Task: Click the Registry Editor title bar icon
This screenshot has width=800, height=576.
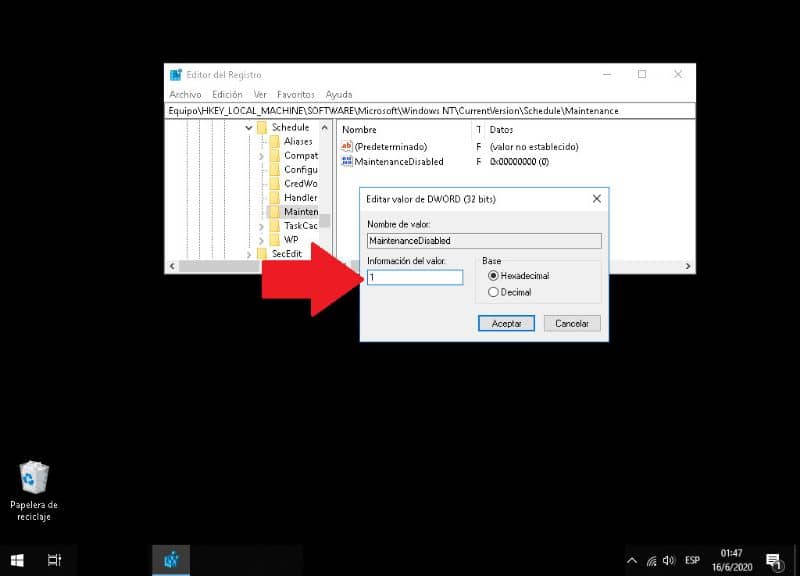Action: pos(176,75)
